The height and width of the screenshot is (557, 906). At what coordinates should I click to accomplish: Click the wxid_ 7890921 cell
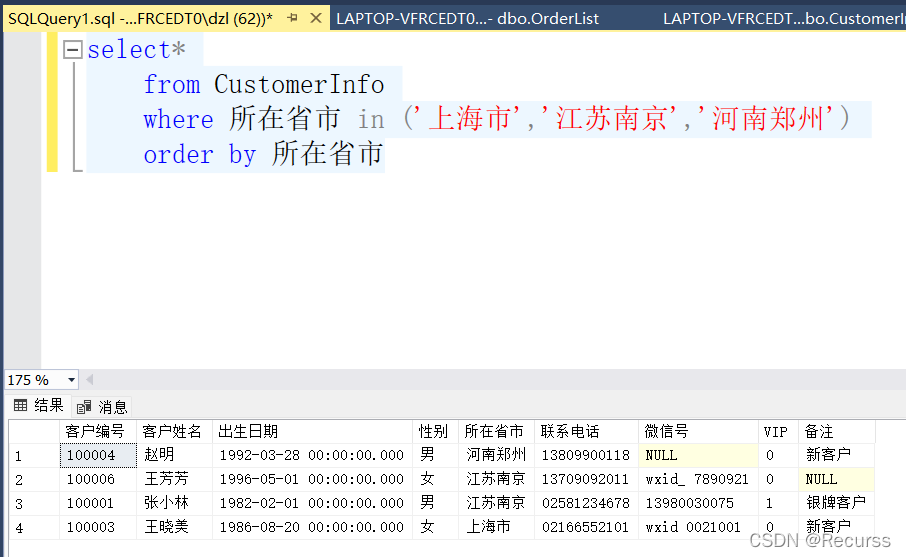698,479
